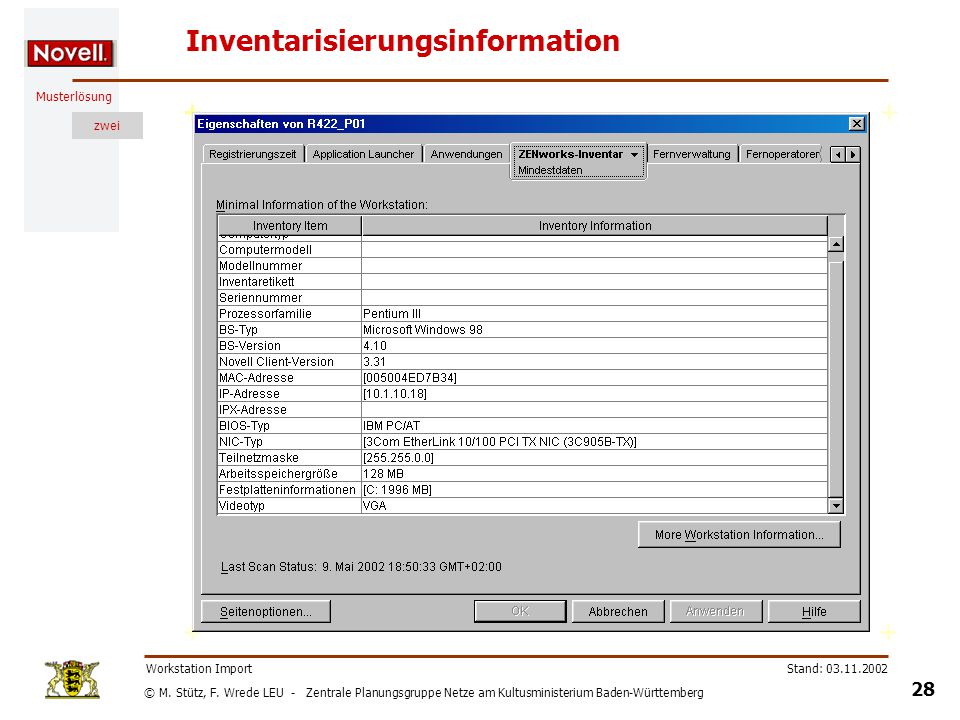Screen dimensions: 960x720
Task: Click the Pentium III value
Action: pyautogui.click(x=392, y=313)
